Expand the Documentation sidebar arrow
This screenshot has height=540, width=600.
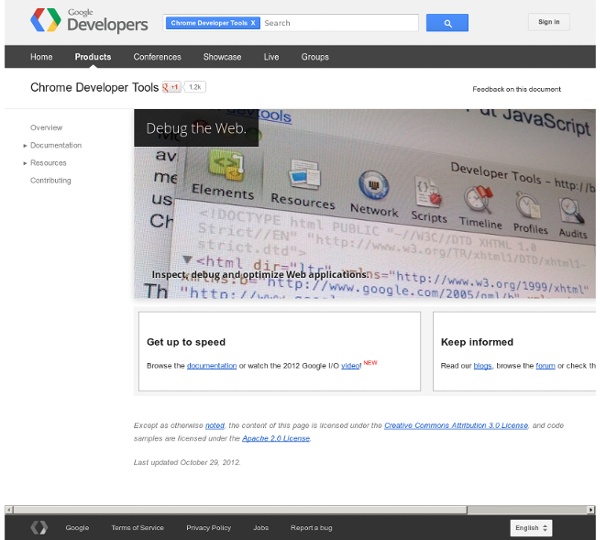pos(25,146)
